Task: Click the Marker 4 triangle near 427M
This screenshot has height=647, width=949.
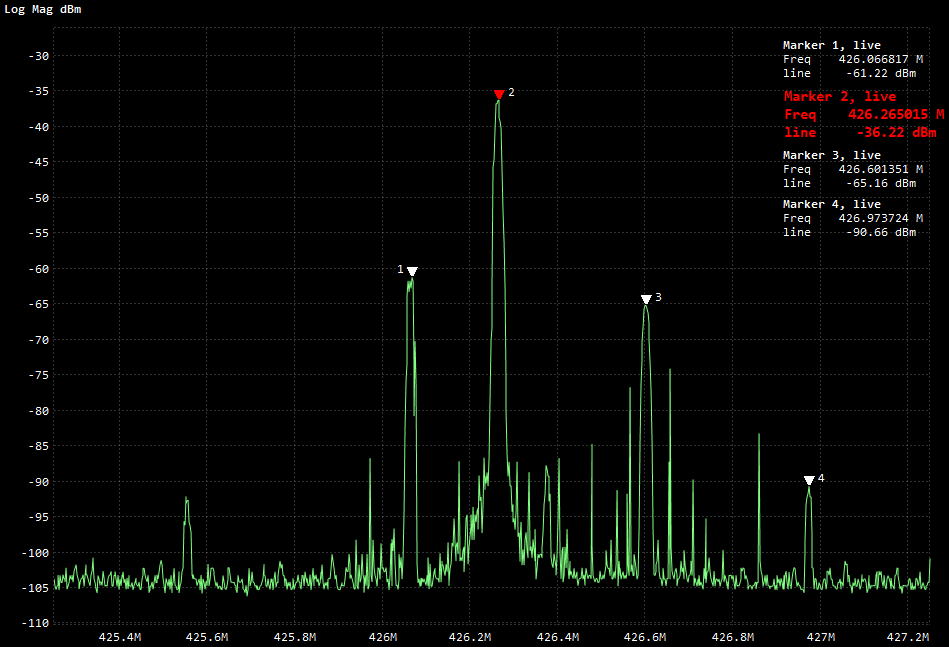Action: point(809,480)
